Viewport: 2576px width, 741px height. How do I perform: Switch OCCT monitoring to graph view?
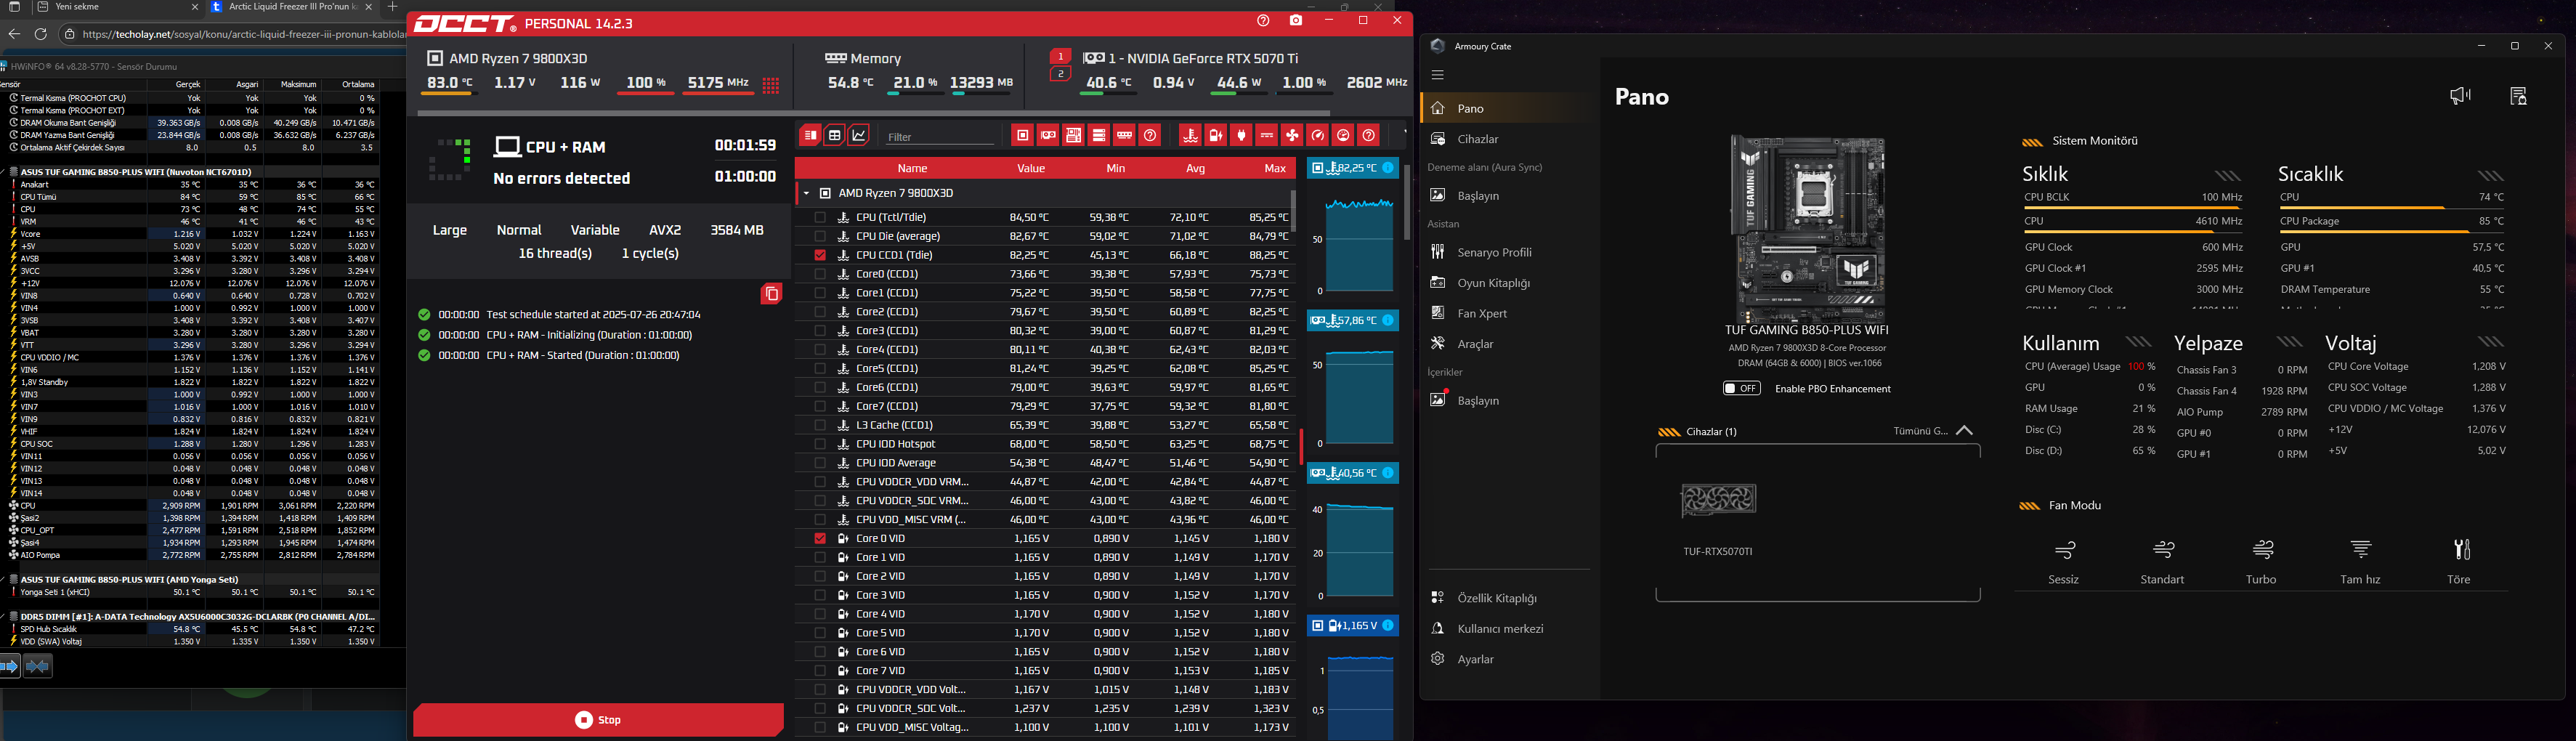point(859,135)
